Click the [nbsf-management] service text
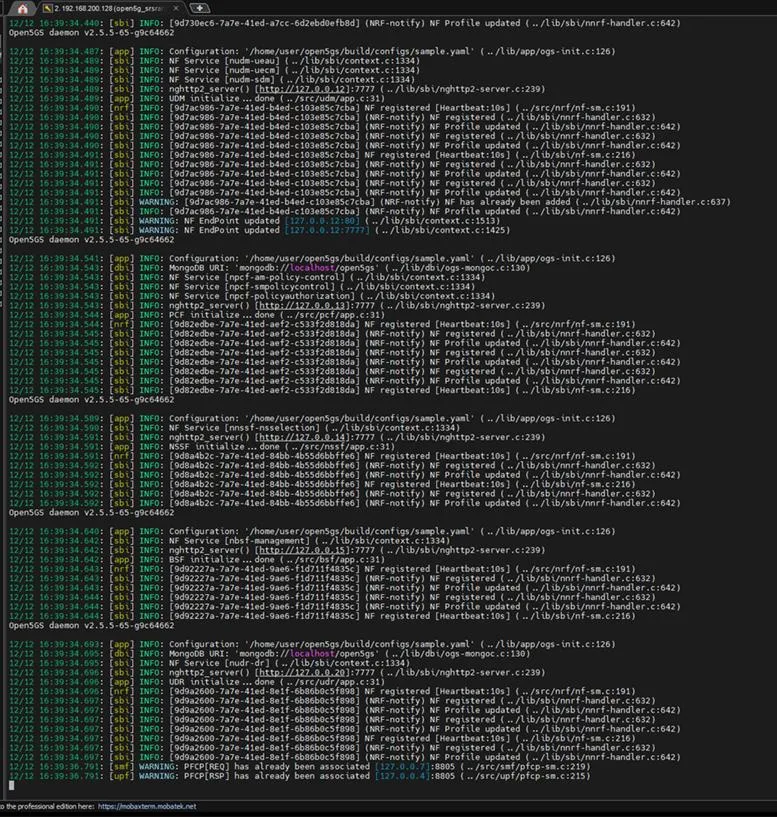This screenshot has width=777, height=817. tap(267, 541)
